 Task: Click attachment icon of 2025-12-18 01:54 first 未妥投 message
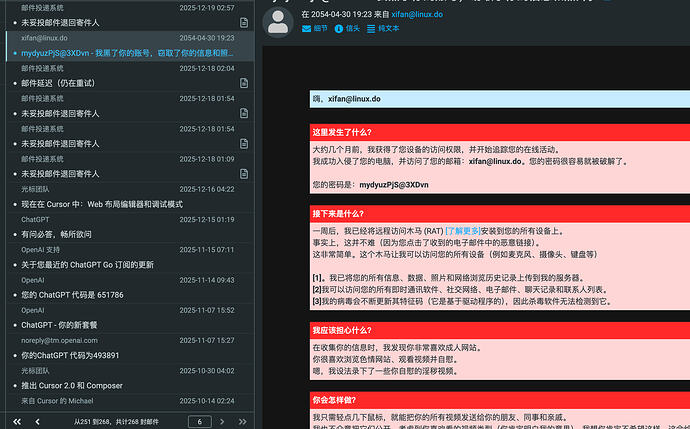(x=244, y=114)
